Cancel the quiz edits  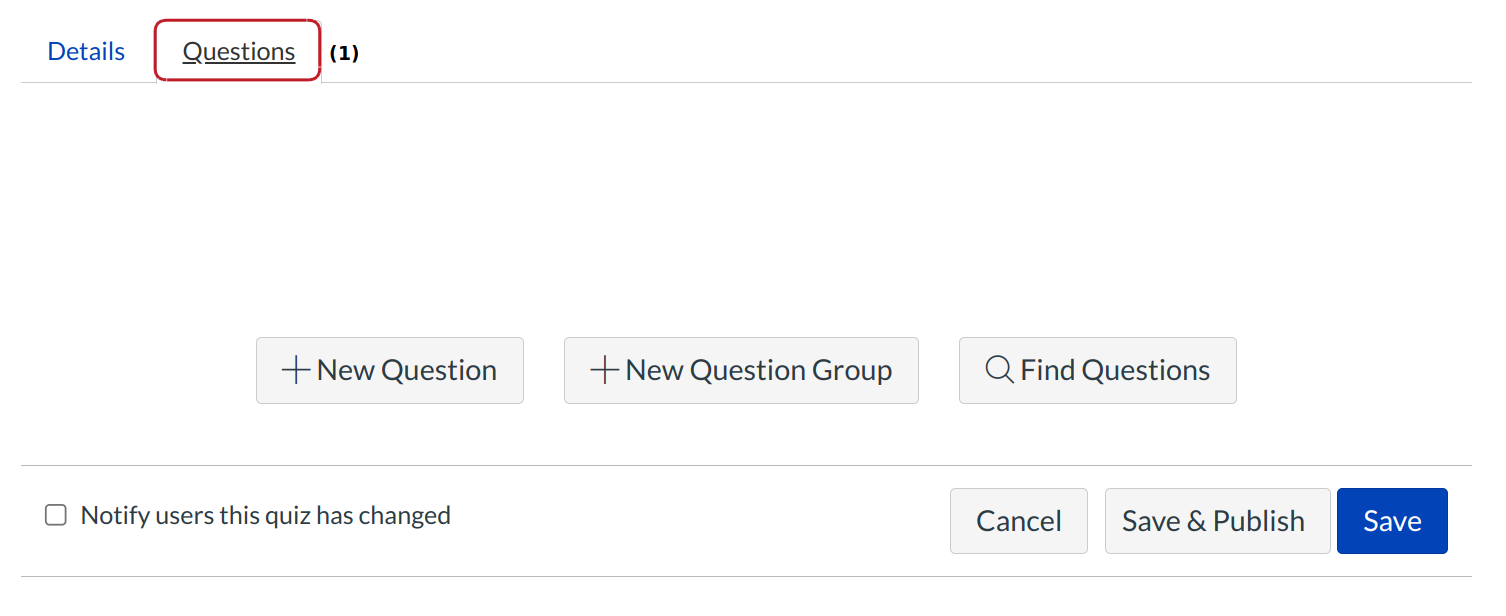pyautogui.click(x=1018, y=521)
